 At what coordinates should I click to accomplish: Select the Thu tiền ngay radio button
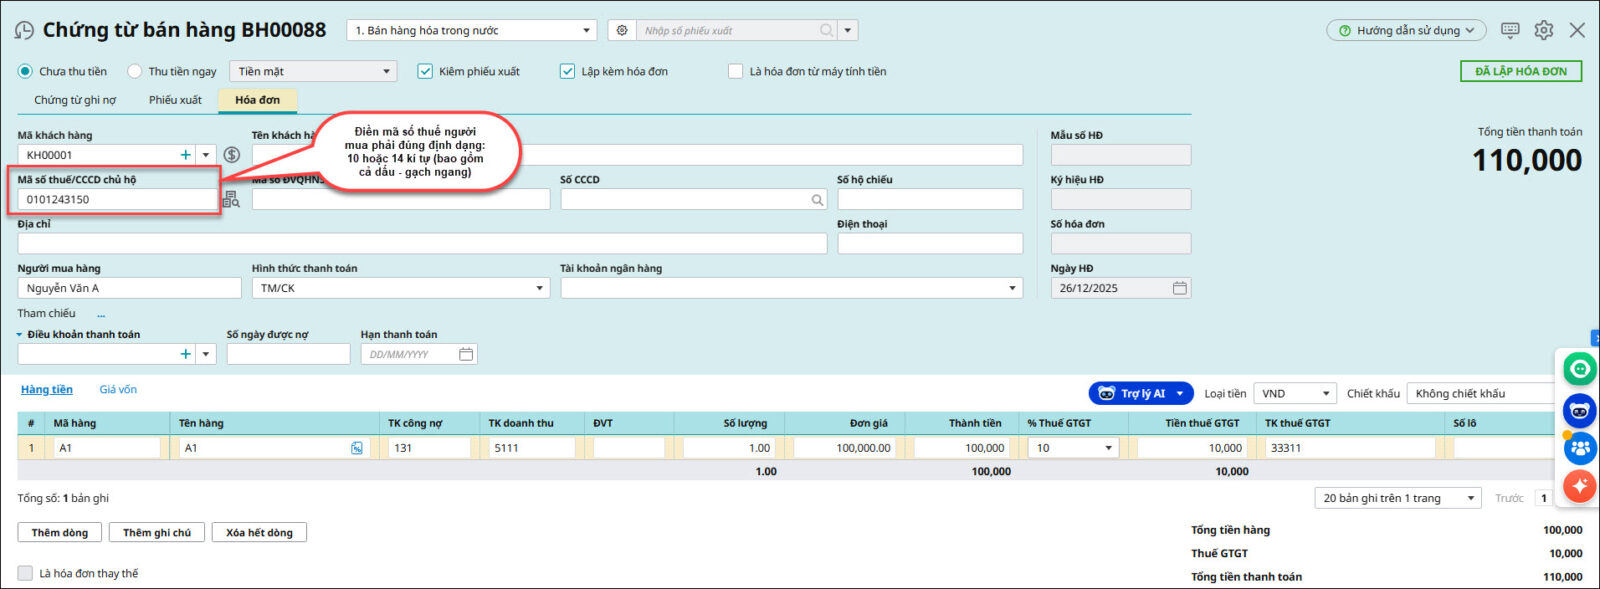(135, 72)
